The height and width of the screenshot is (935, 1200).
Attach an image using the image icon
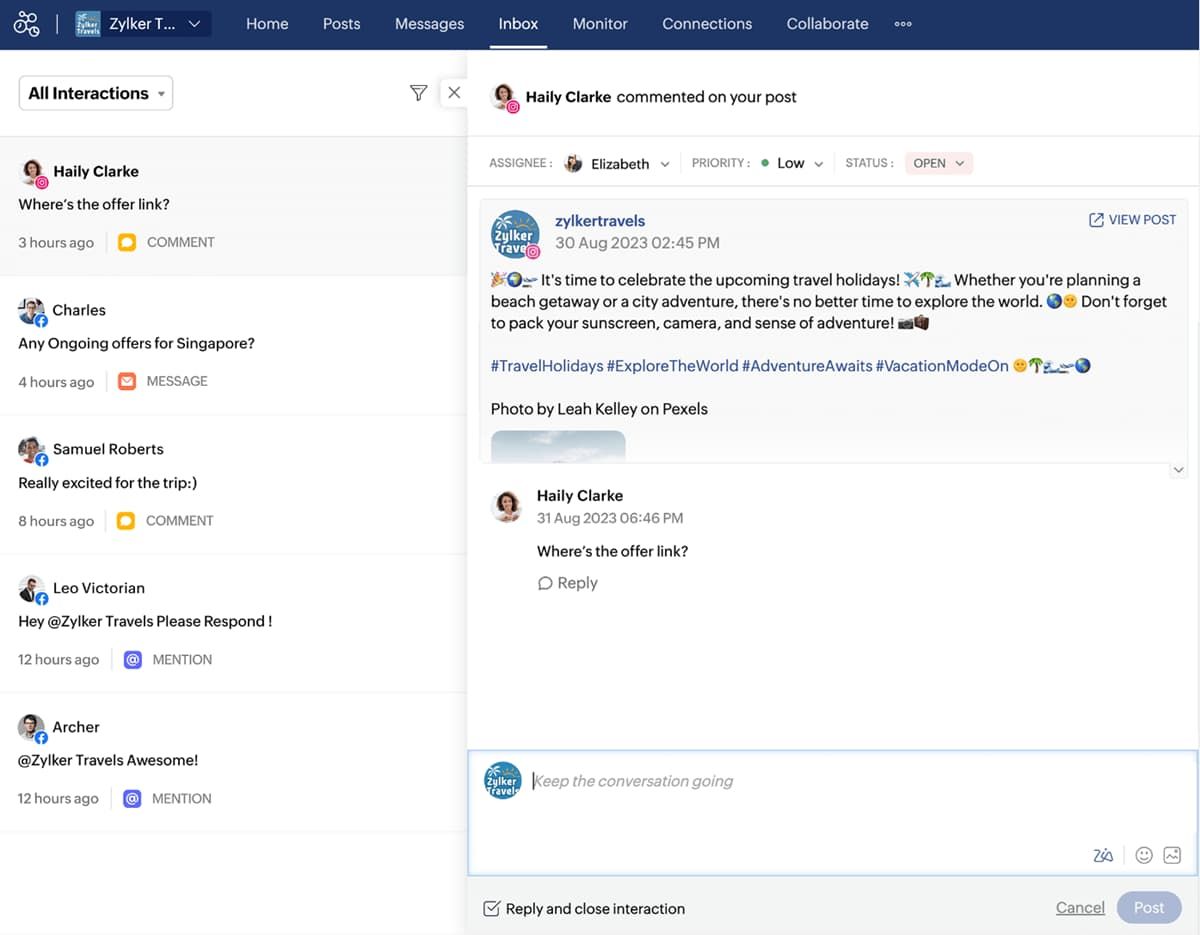1172,855
